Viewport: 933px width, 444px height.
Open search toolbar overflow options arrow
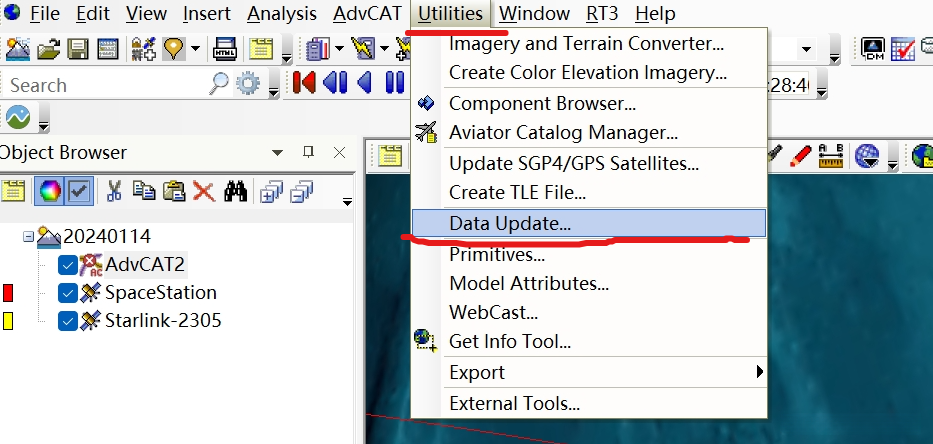(x=274, y=91)
